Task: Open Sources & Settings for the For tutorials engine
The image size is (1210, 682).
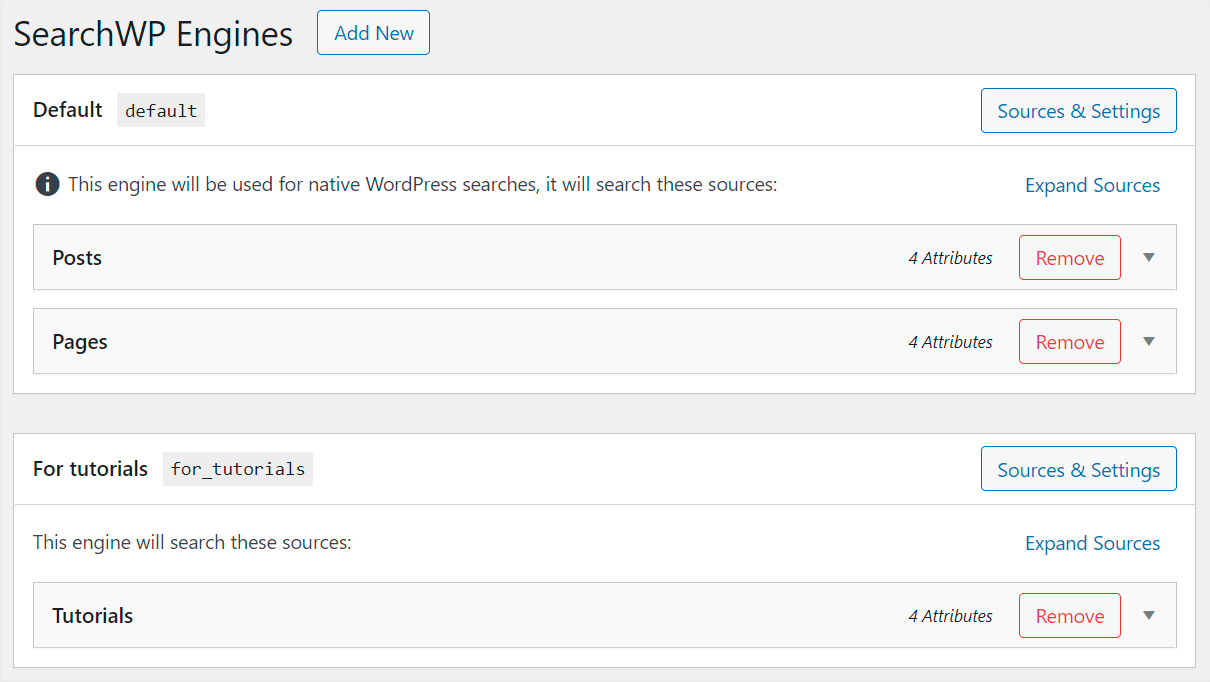Action: point(1078,468)
